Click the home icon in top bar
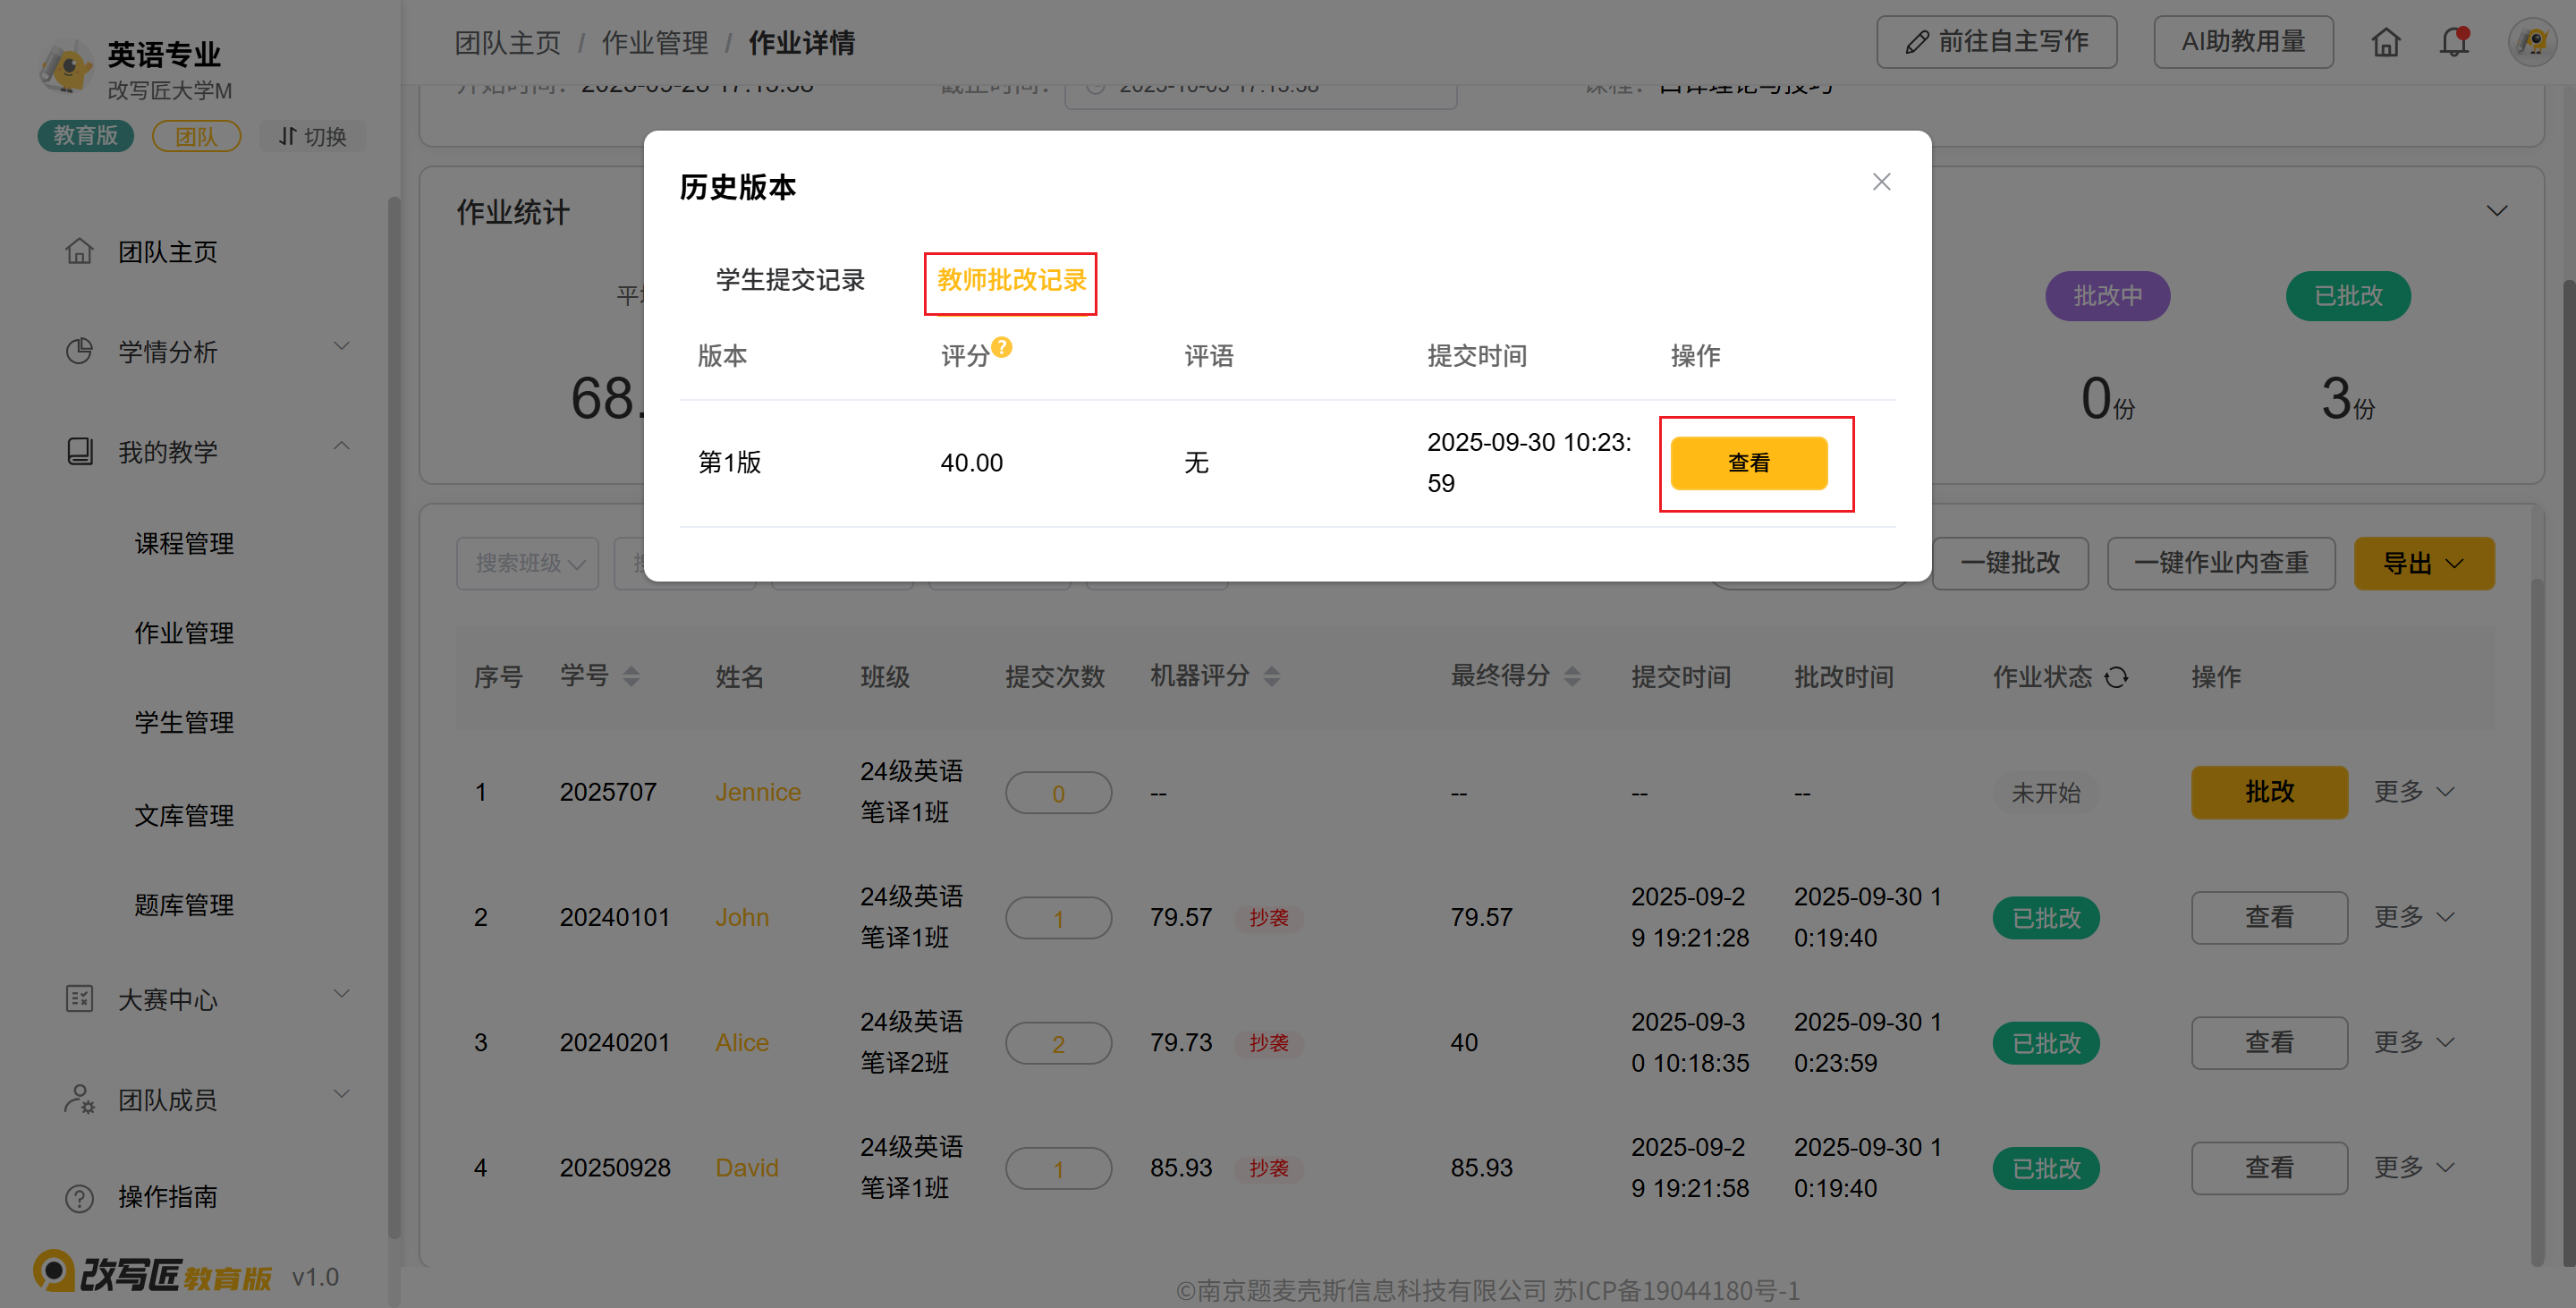This screenshot has width=2576, height=1308. [2385, 42]
